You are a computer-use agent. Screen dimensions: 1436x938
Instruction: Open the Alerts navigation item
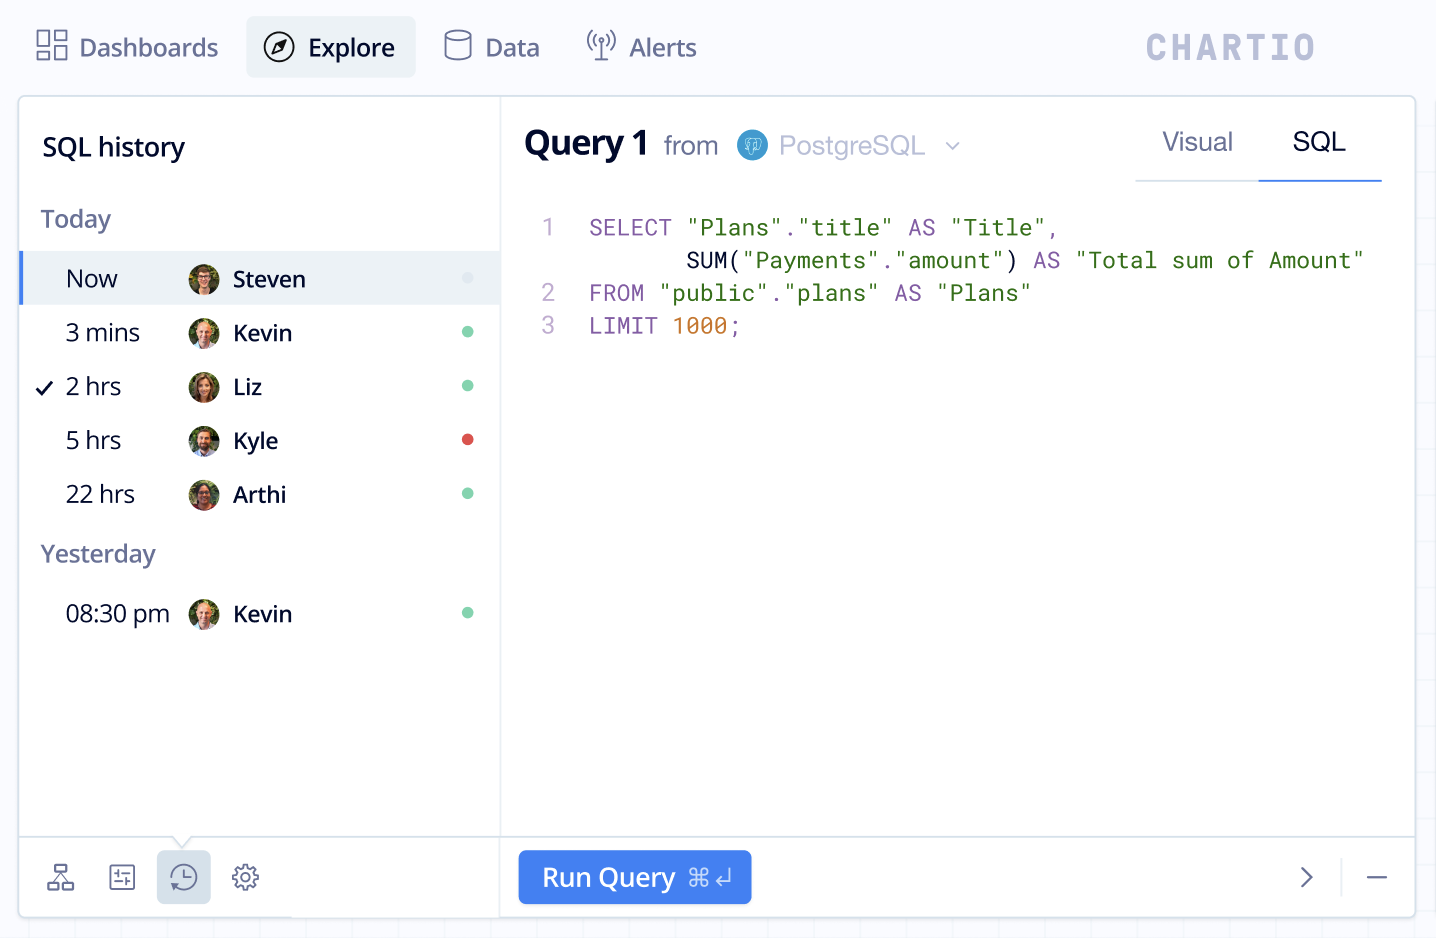tap(641, 48)
